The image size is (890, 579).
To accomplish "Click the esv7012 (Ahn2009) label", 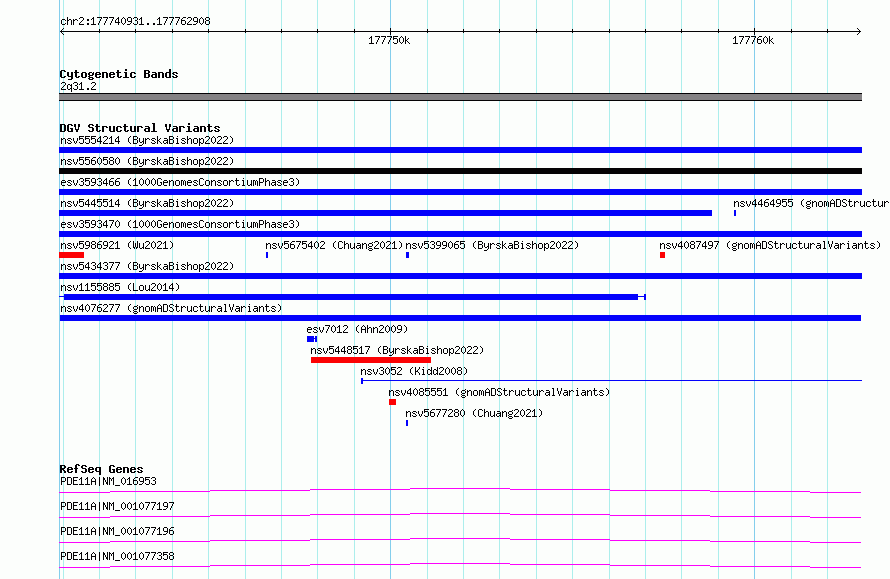I will click(357, 329).
